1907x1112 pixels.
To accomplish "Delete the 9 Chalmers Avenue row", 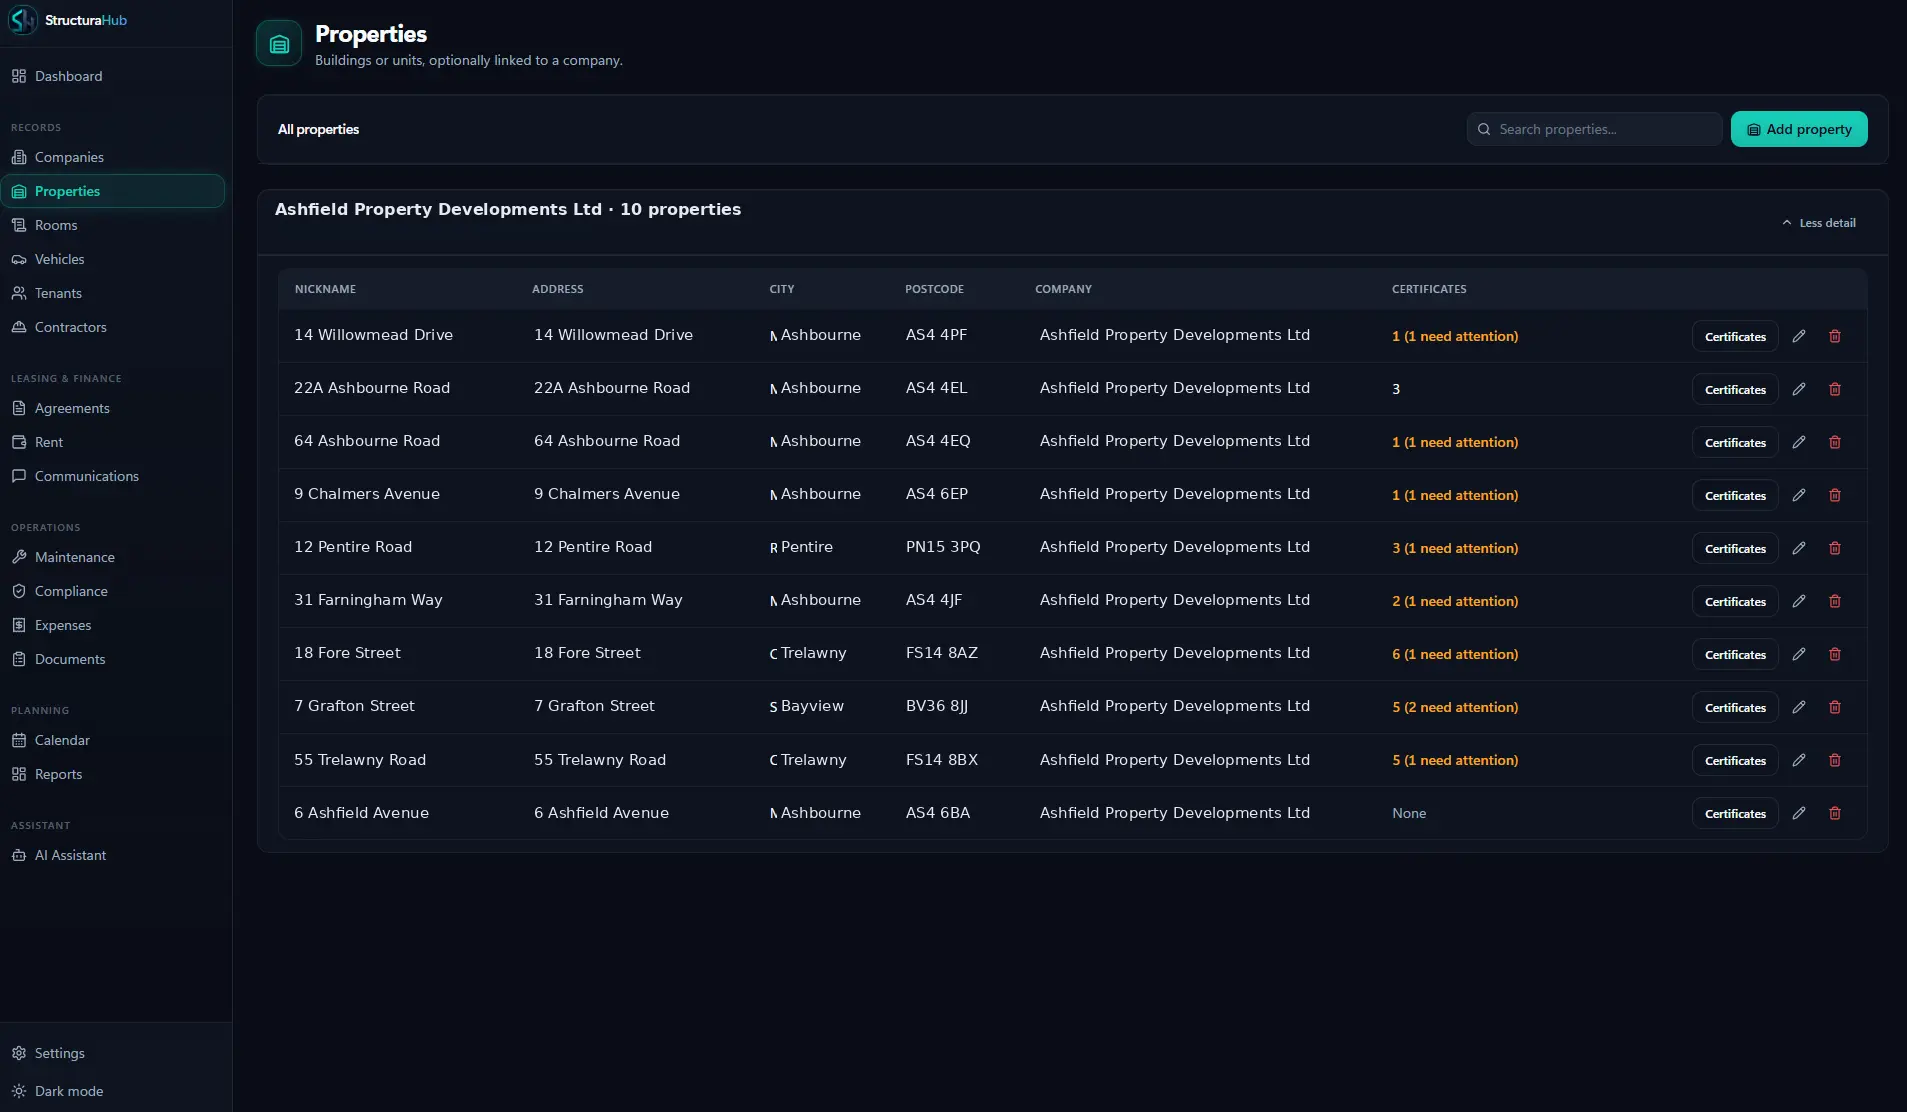I will click(x=1835, y=495).
